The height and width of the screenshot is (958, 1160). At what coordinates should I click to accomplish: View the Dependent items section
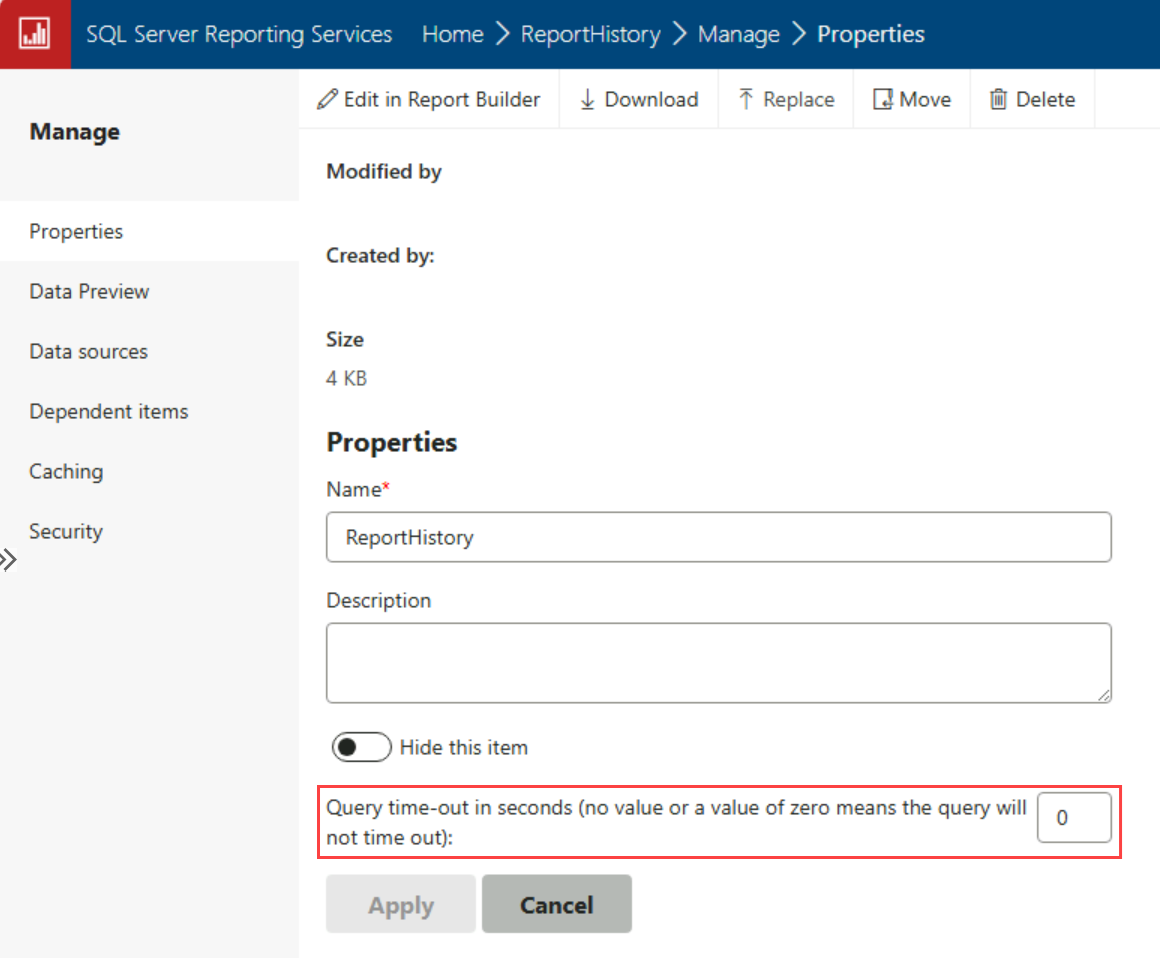[108, 411]
